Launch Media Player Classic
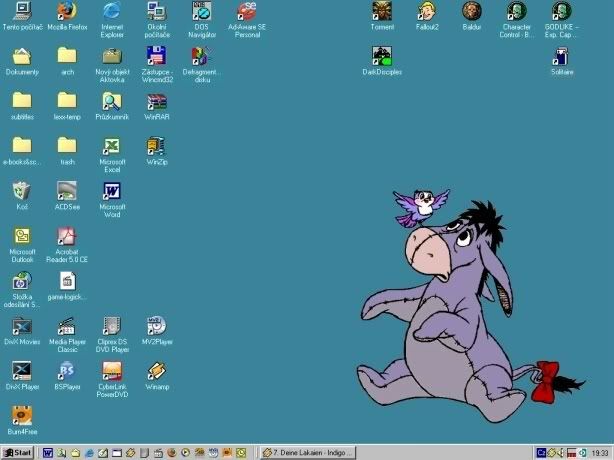The image size is (614, 460). point(67,335)
